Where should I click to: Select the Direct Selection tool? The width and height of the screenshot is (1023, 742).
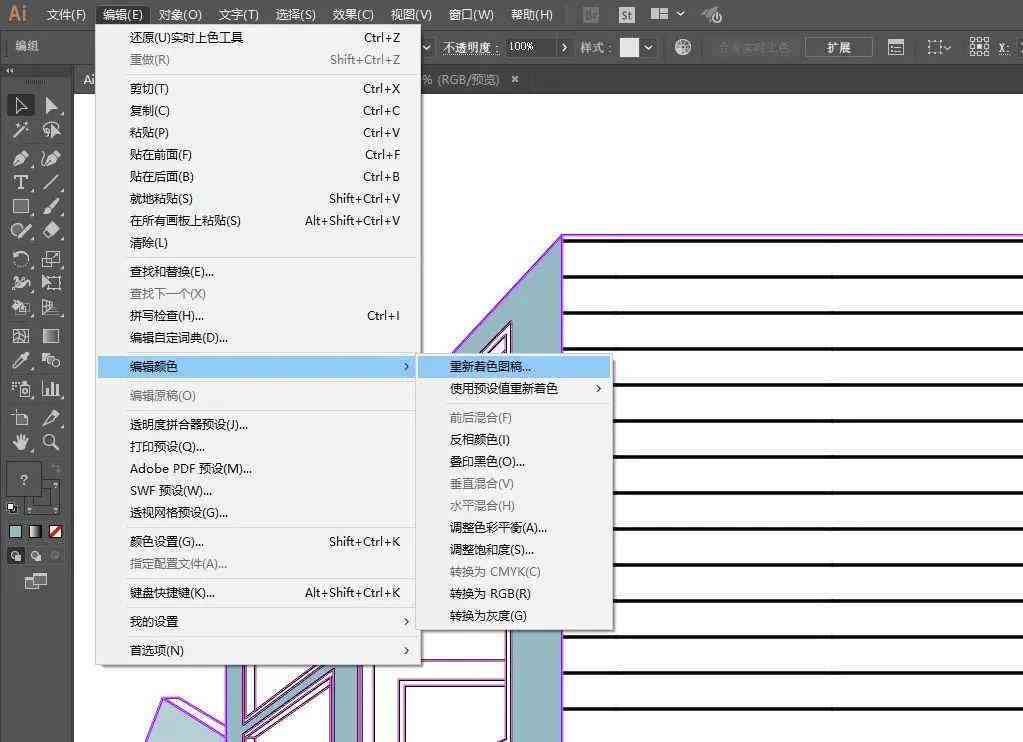[51, 105]
